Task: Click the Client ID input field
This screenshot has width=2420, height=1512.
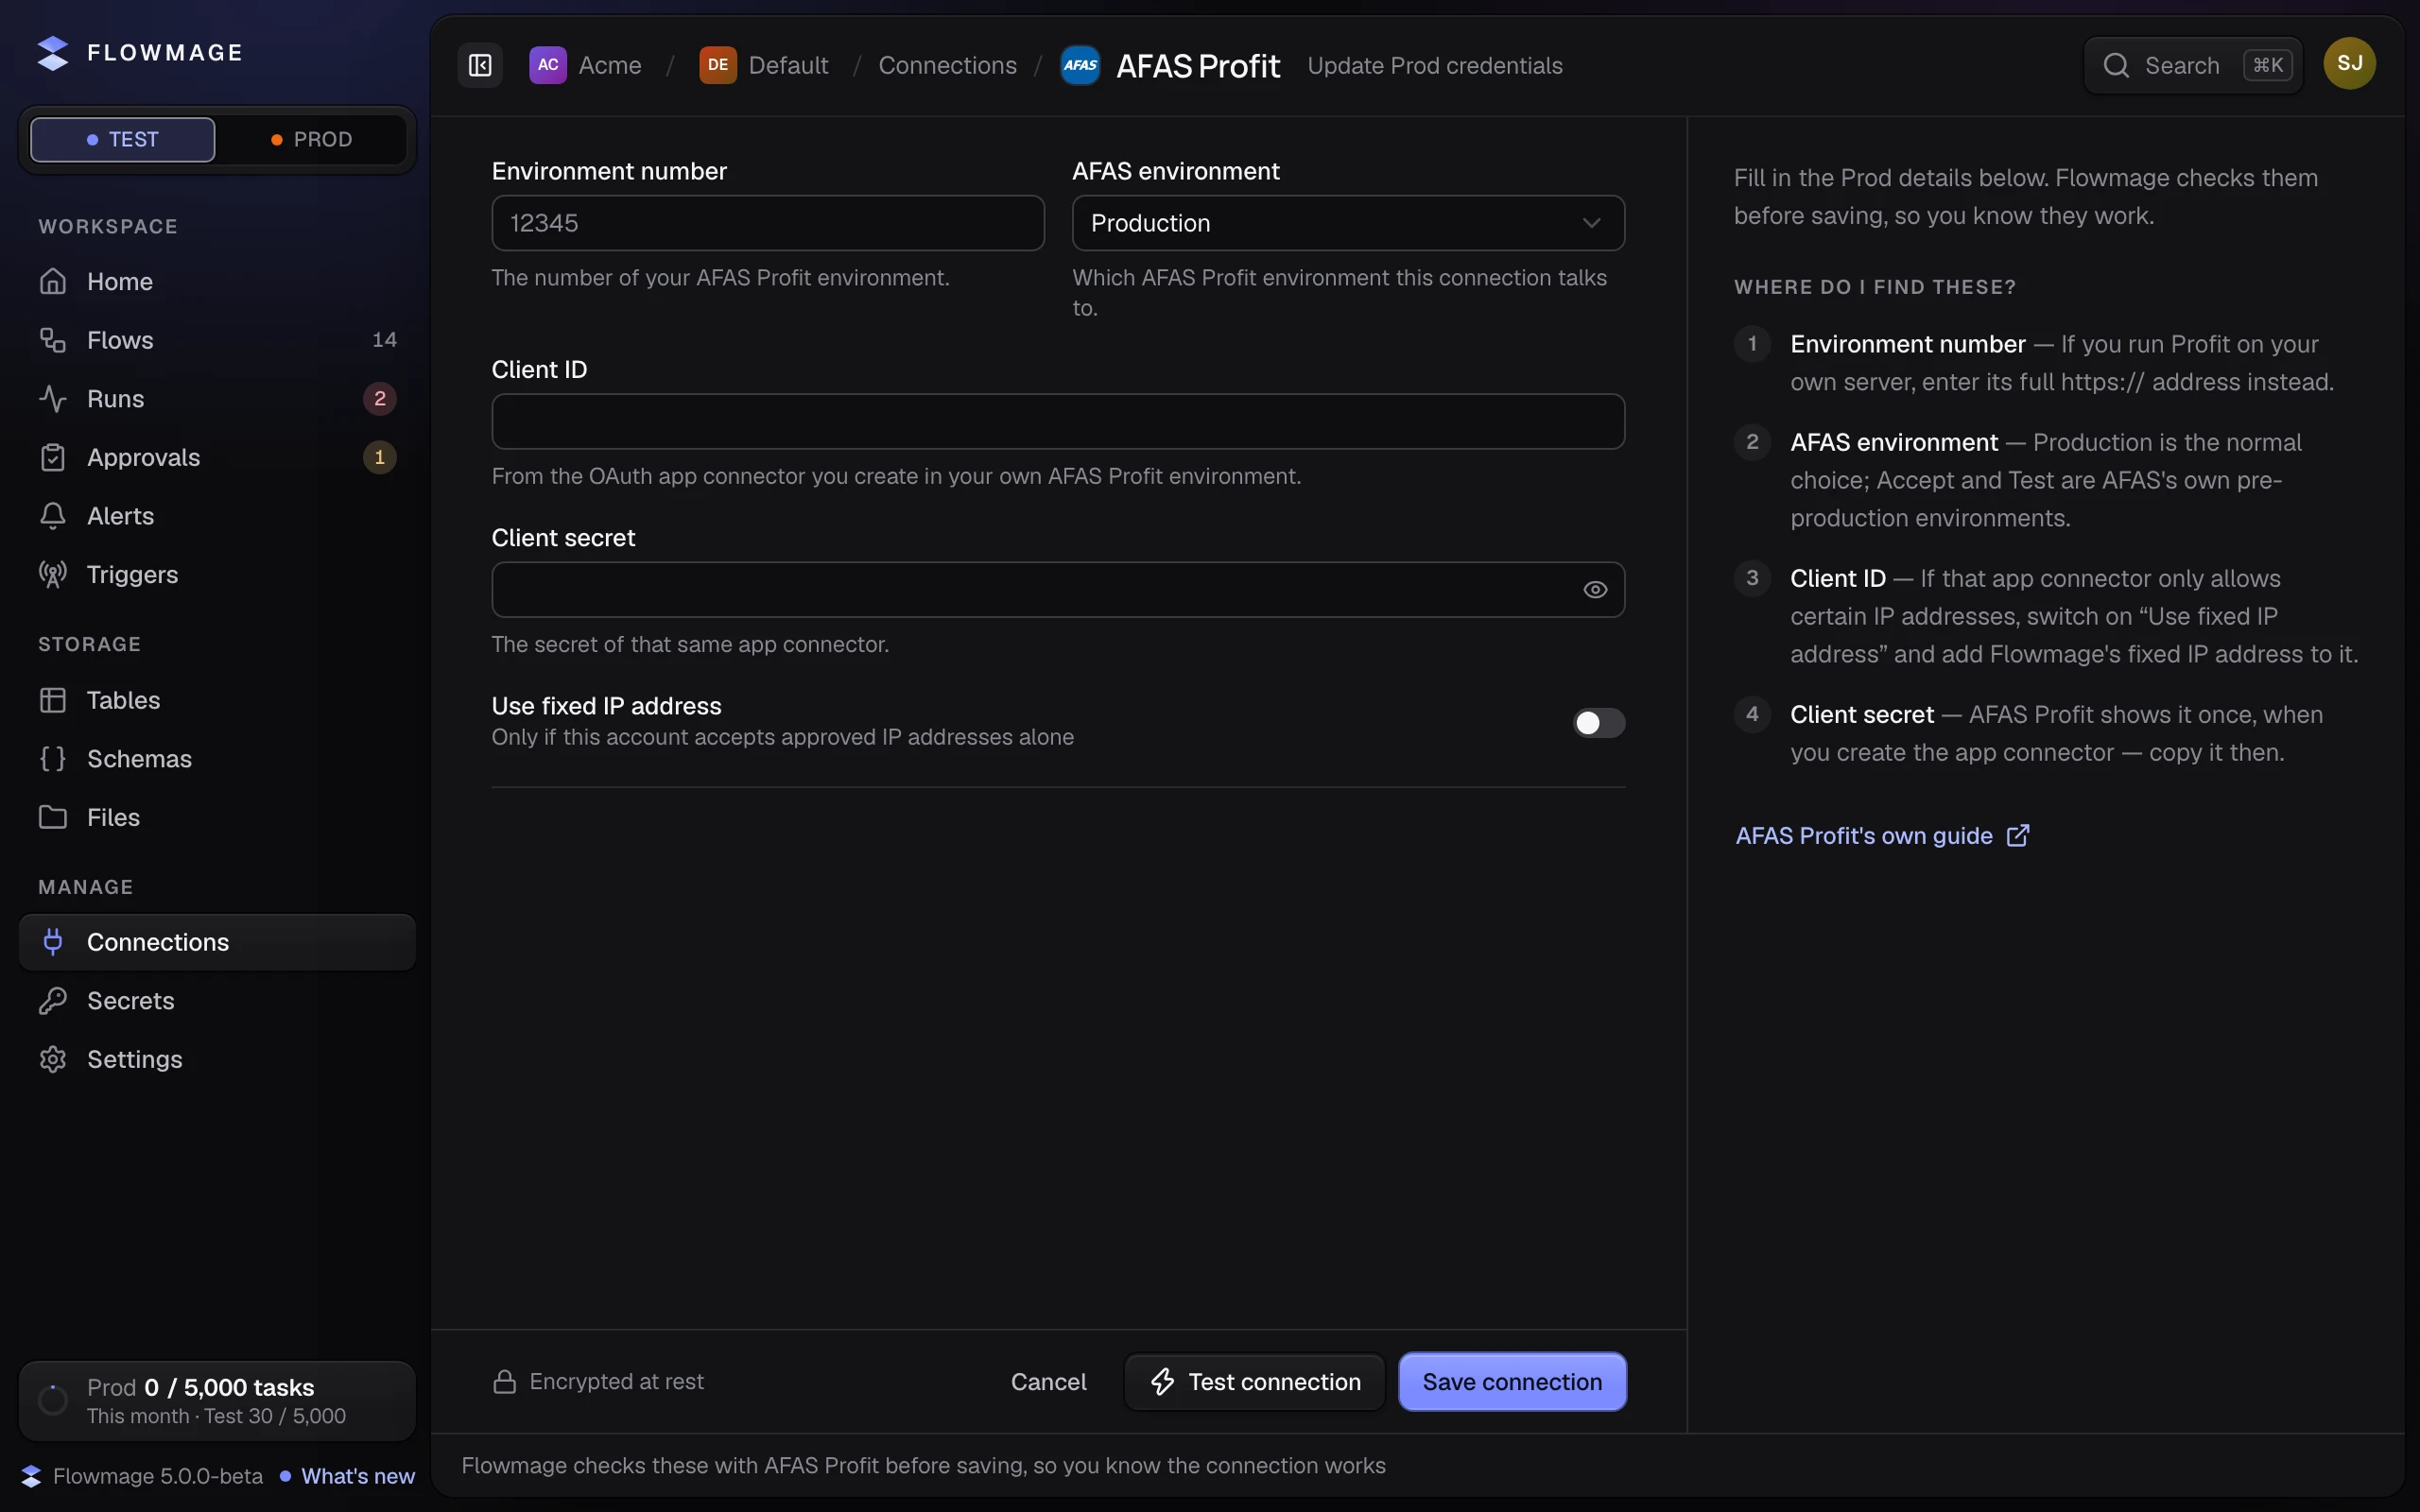Action: coord(1058,422)
